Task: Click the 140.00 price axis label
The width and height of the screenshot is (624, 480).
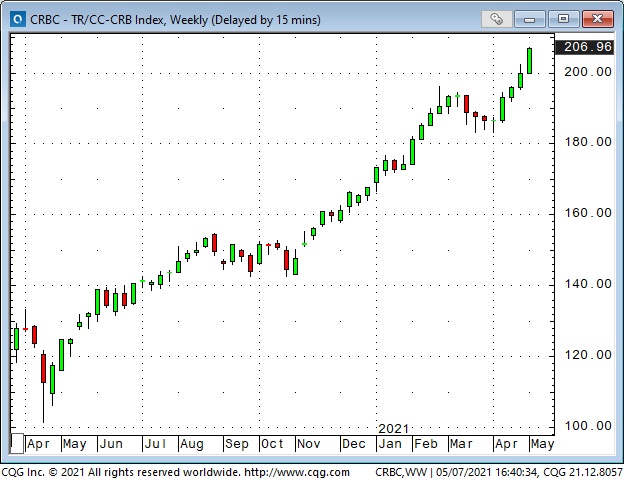Action: tap(587, 284)
